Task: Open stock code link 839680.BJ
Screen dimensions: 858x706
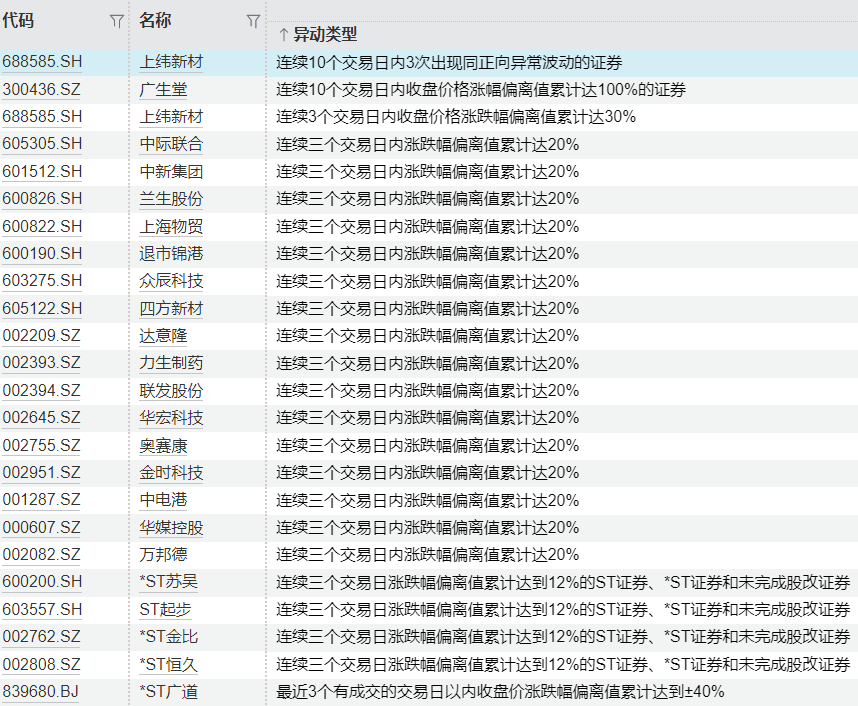Action: 40,691
